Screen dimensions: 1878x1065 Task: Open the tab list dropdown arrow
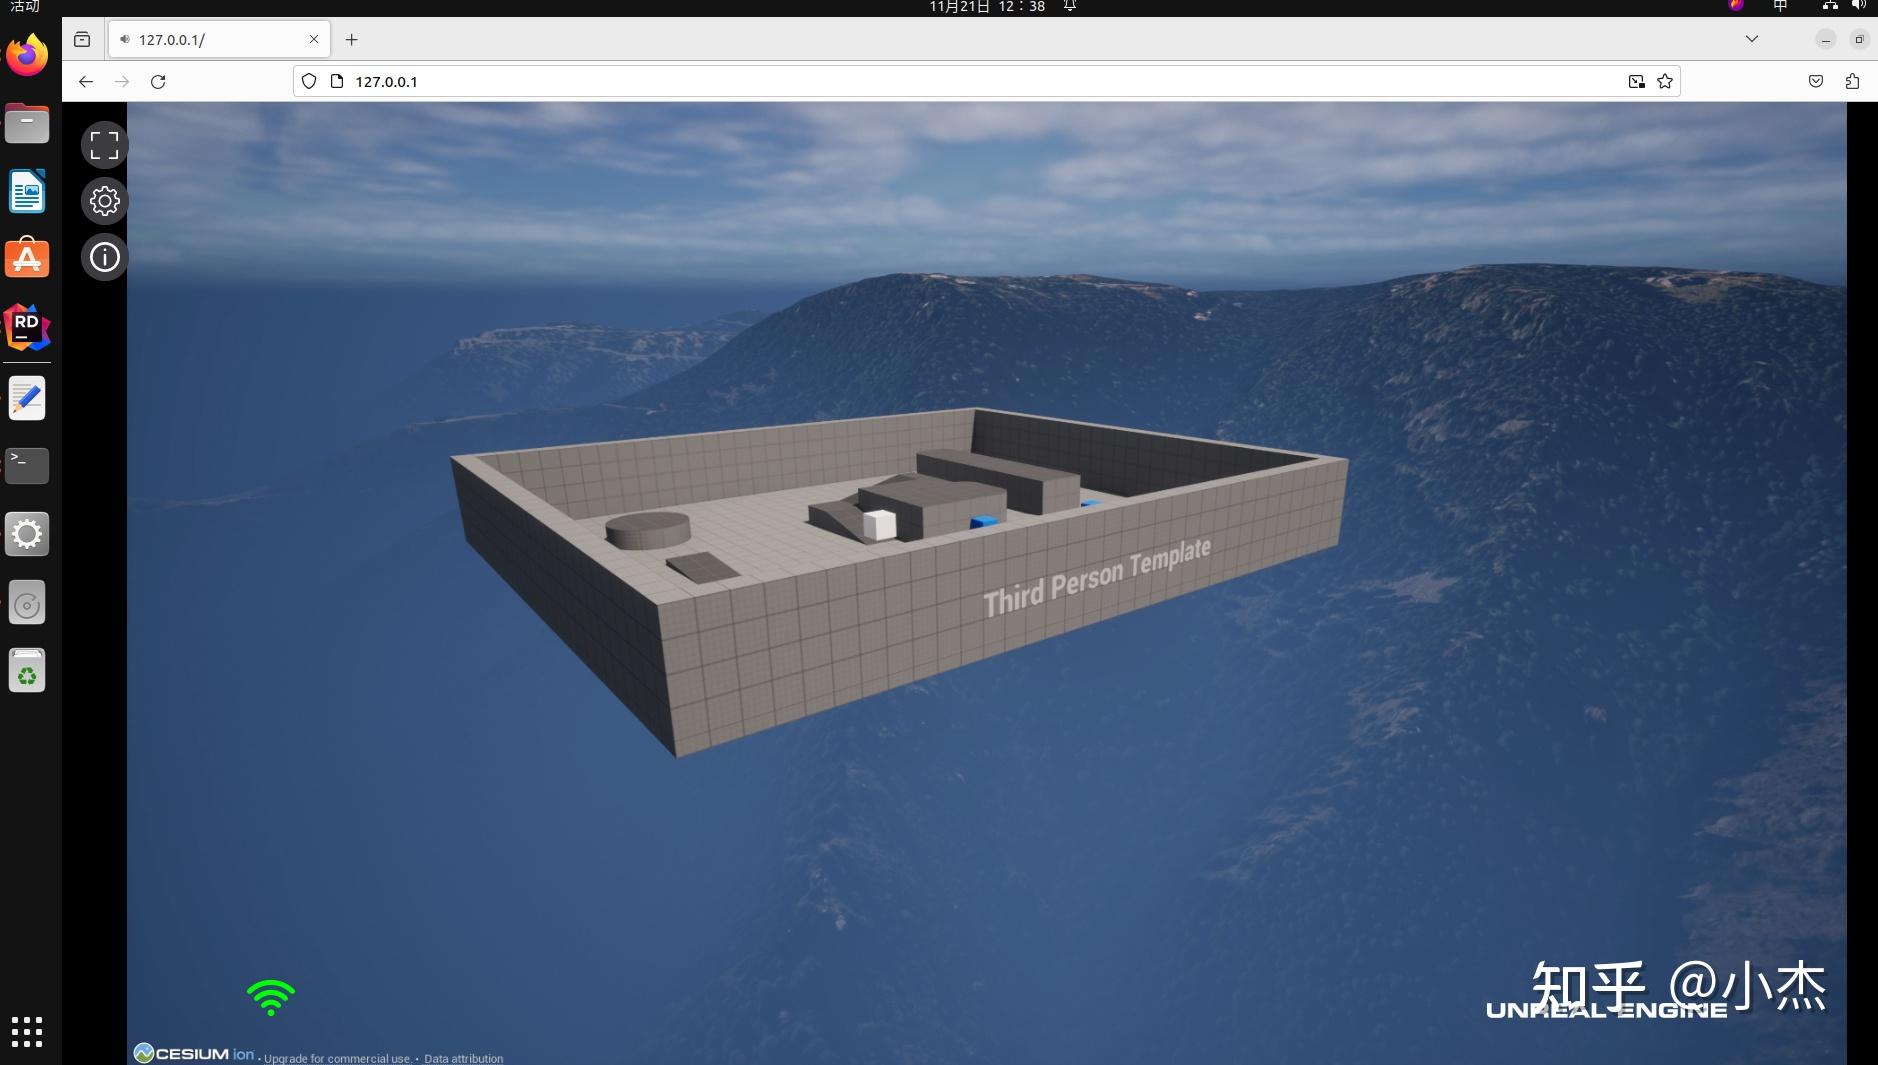tap(1750, 39)
